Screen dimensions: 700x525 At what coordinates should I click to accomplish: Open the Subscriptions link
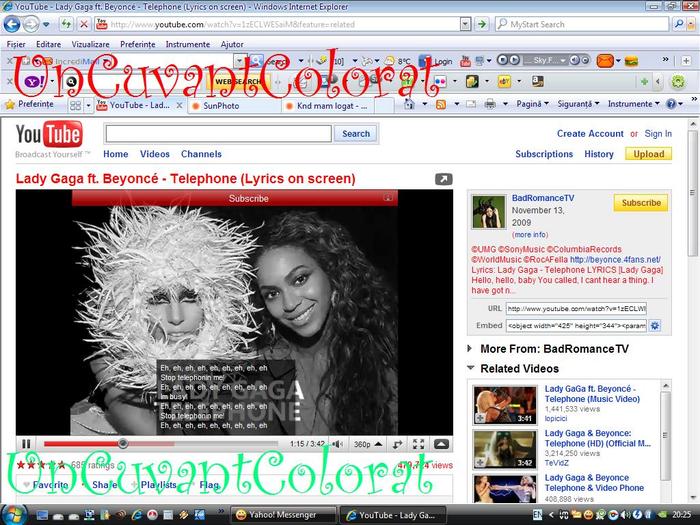click(544, 154)
